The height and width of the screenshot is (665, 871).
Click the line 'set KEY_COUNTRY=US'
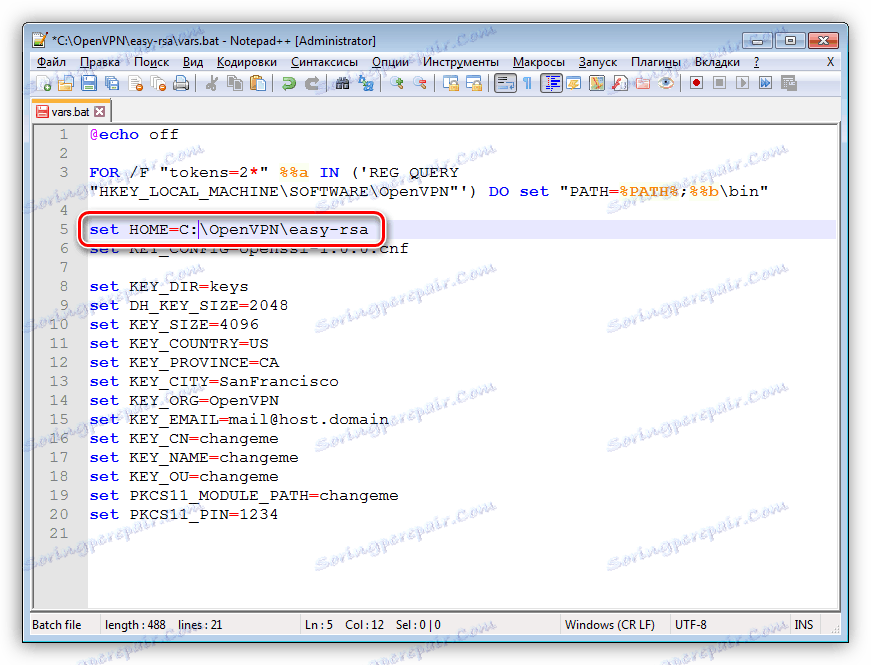point(179,343)
